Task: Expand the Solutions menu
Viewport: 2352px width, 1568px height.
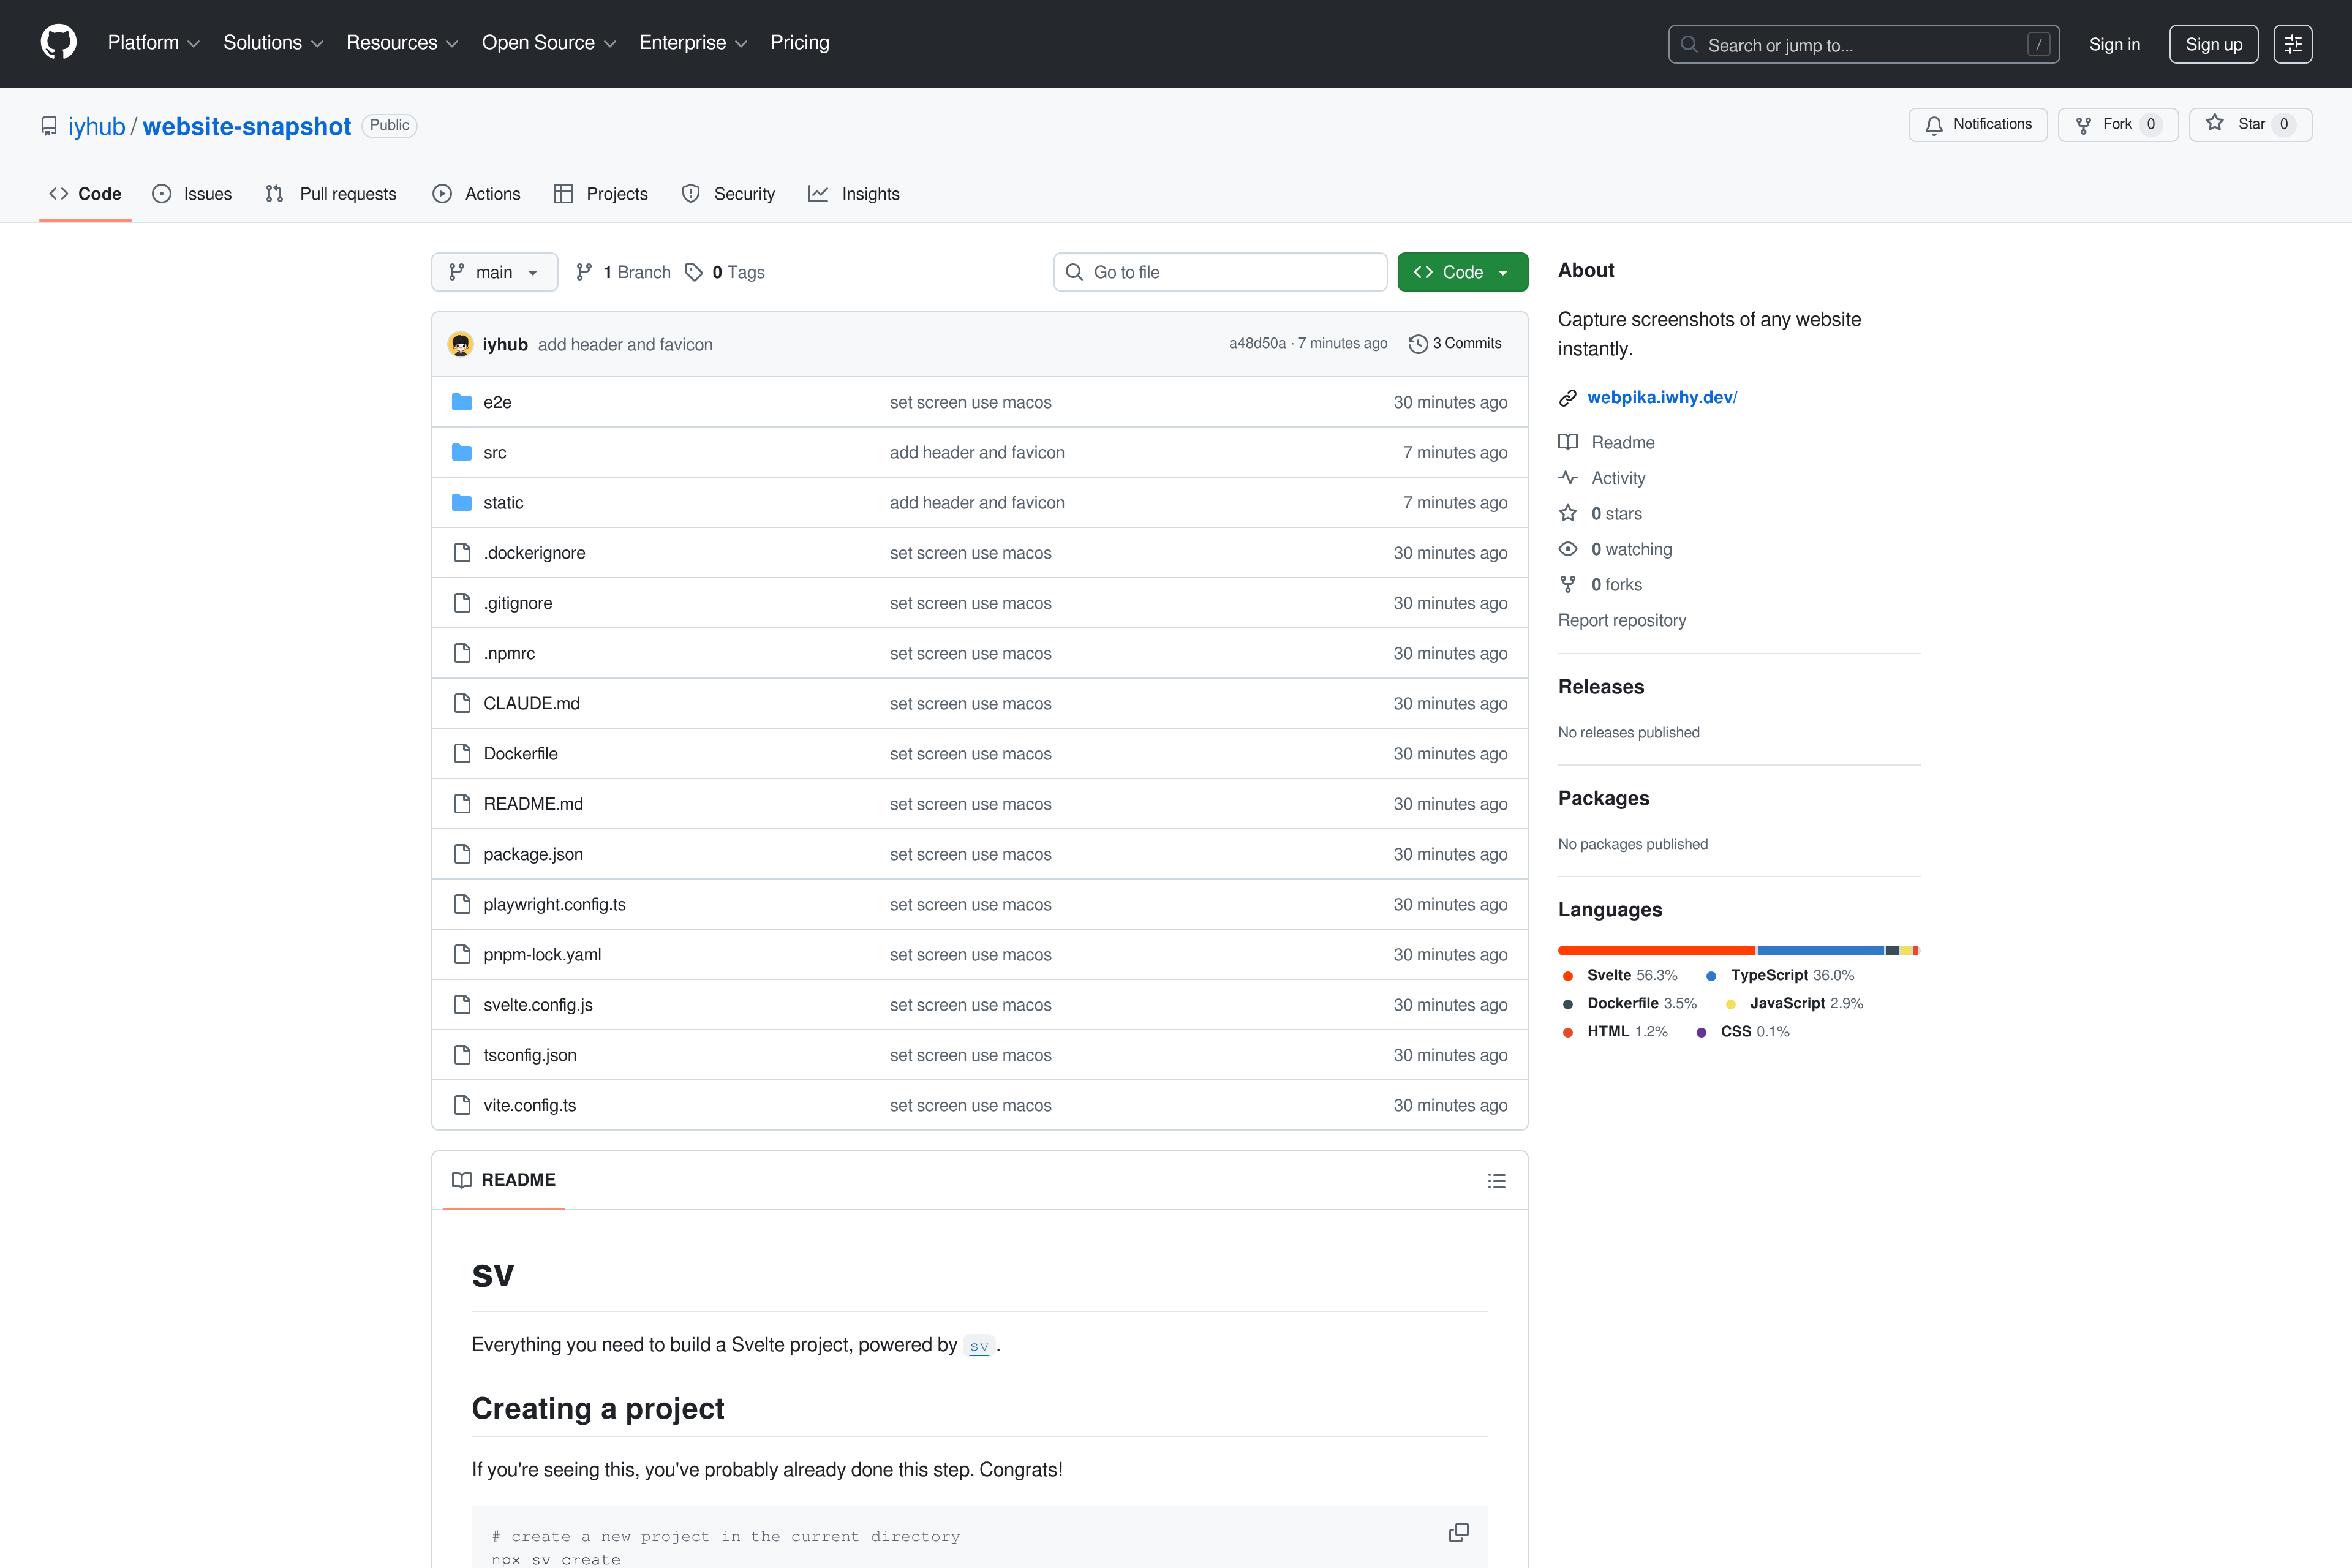Action: pos(273,43)
